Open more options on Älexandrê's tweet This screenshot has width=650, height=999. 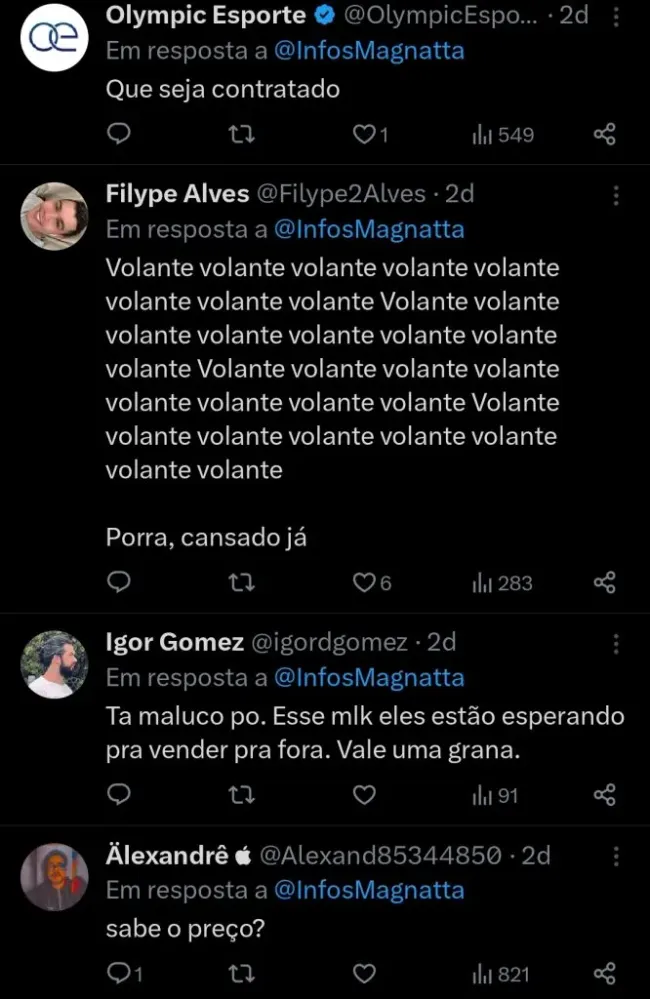click(x=617, y=857)
